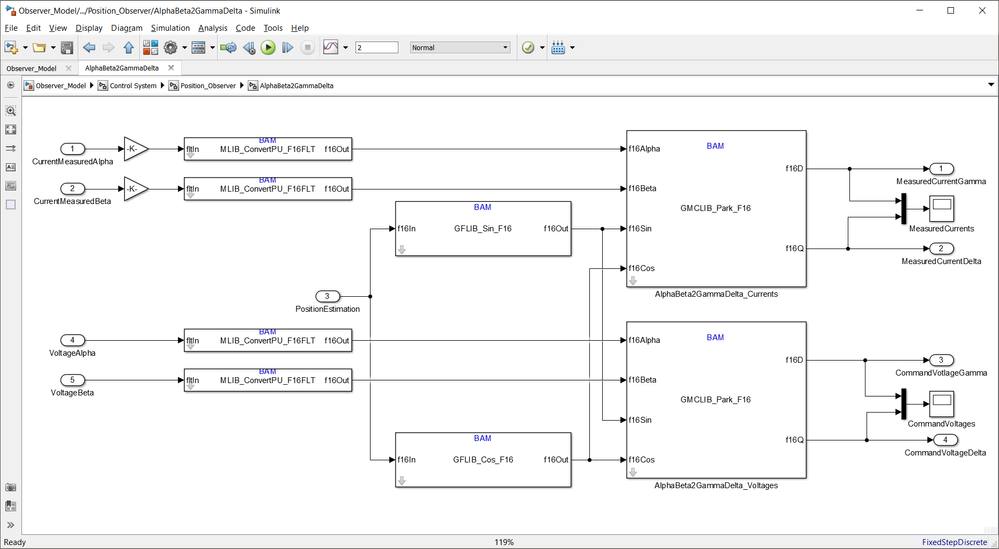
Task: Click Position_Observer in the breadcrumb
Action: pyautogui.click(x=208, y=85)
